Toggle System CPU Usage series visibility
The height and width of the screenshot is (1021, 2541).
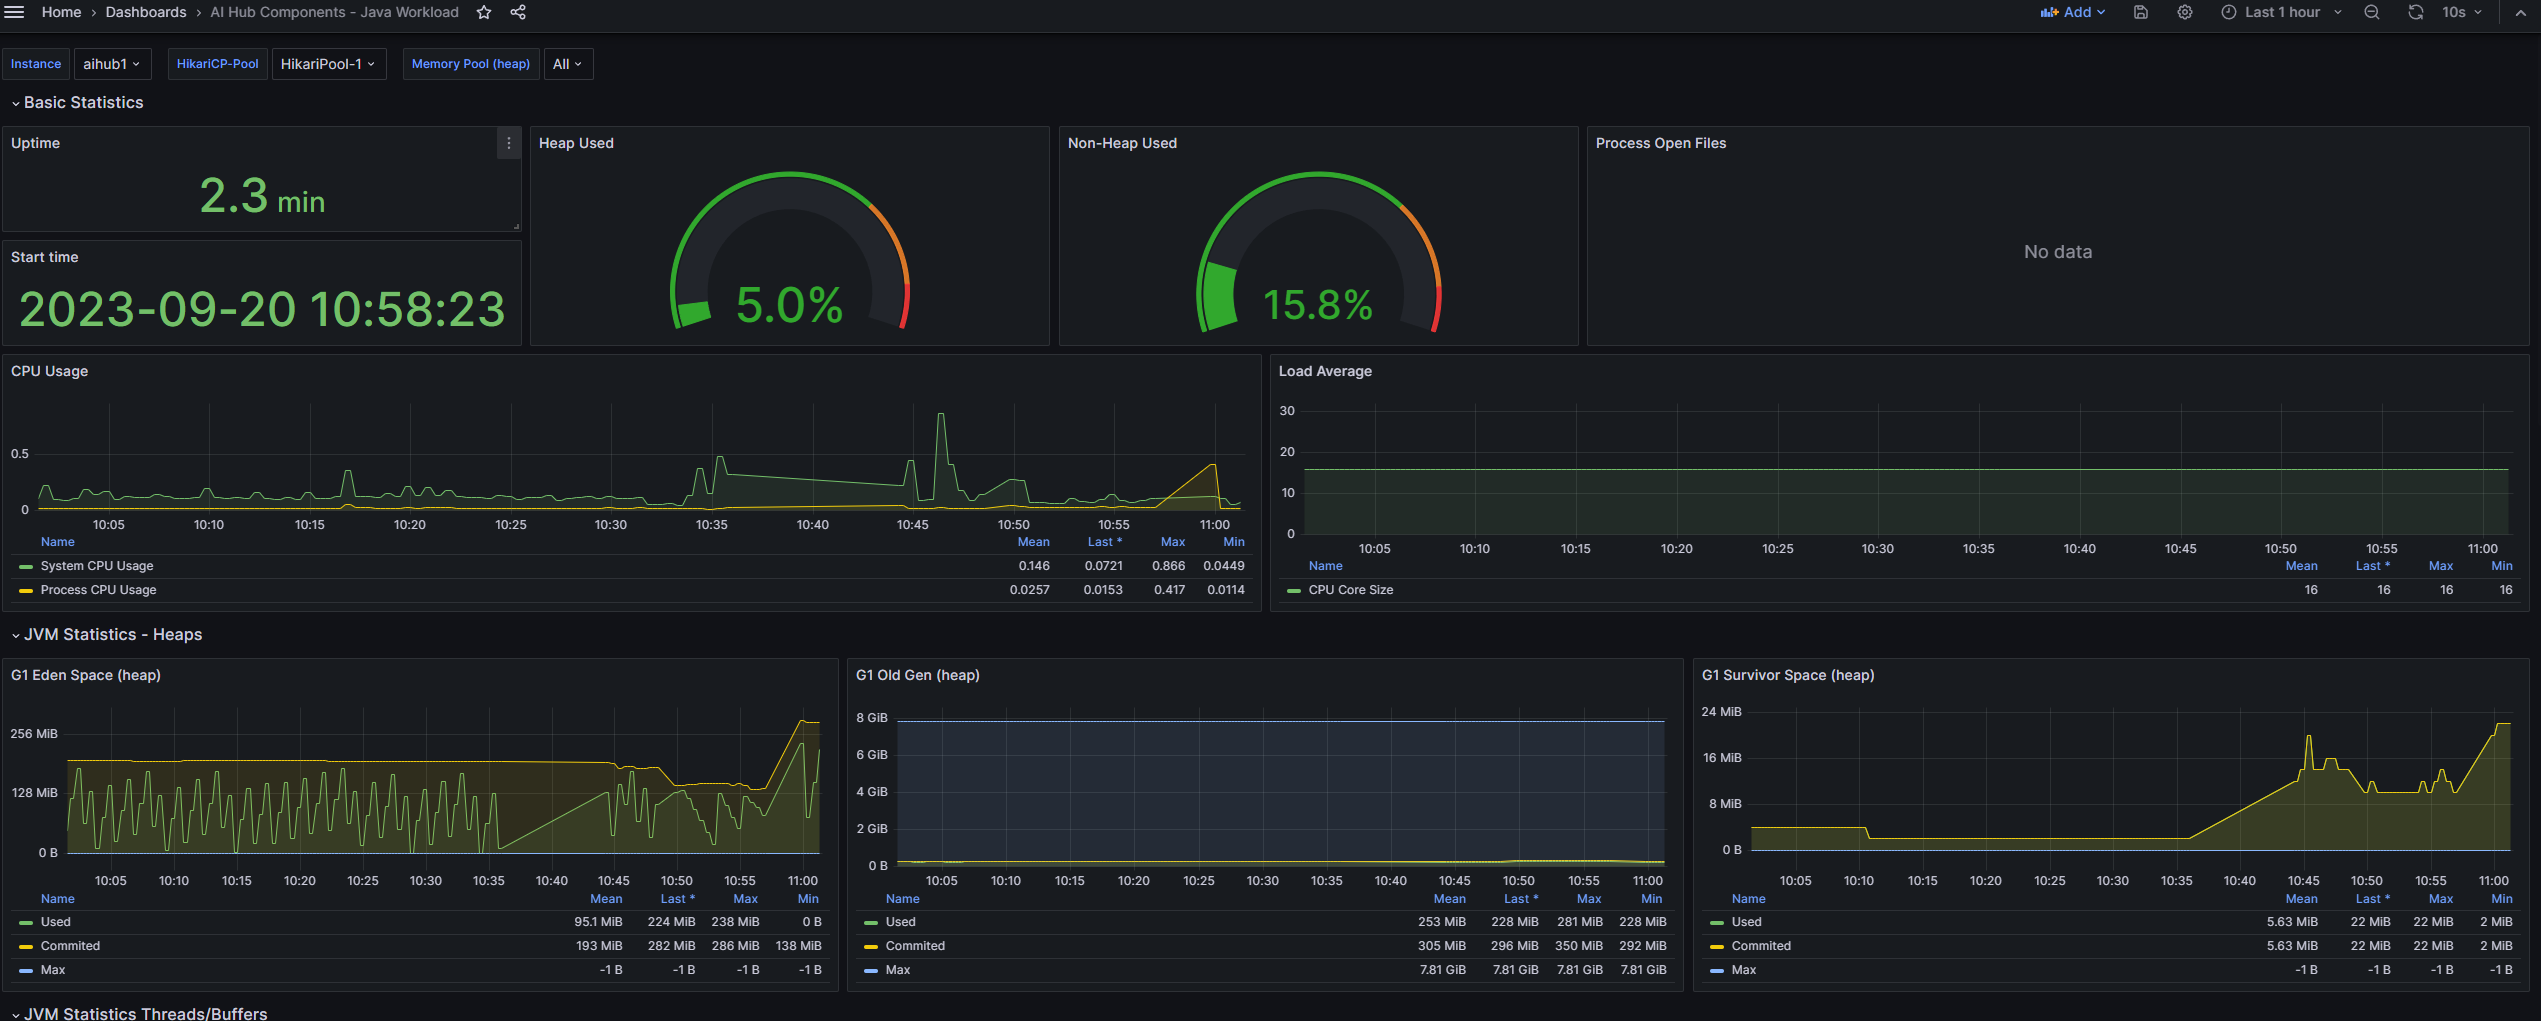tap(96, 566)
